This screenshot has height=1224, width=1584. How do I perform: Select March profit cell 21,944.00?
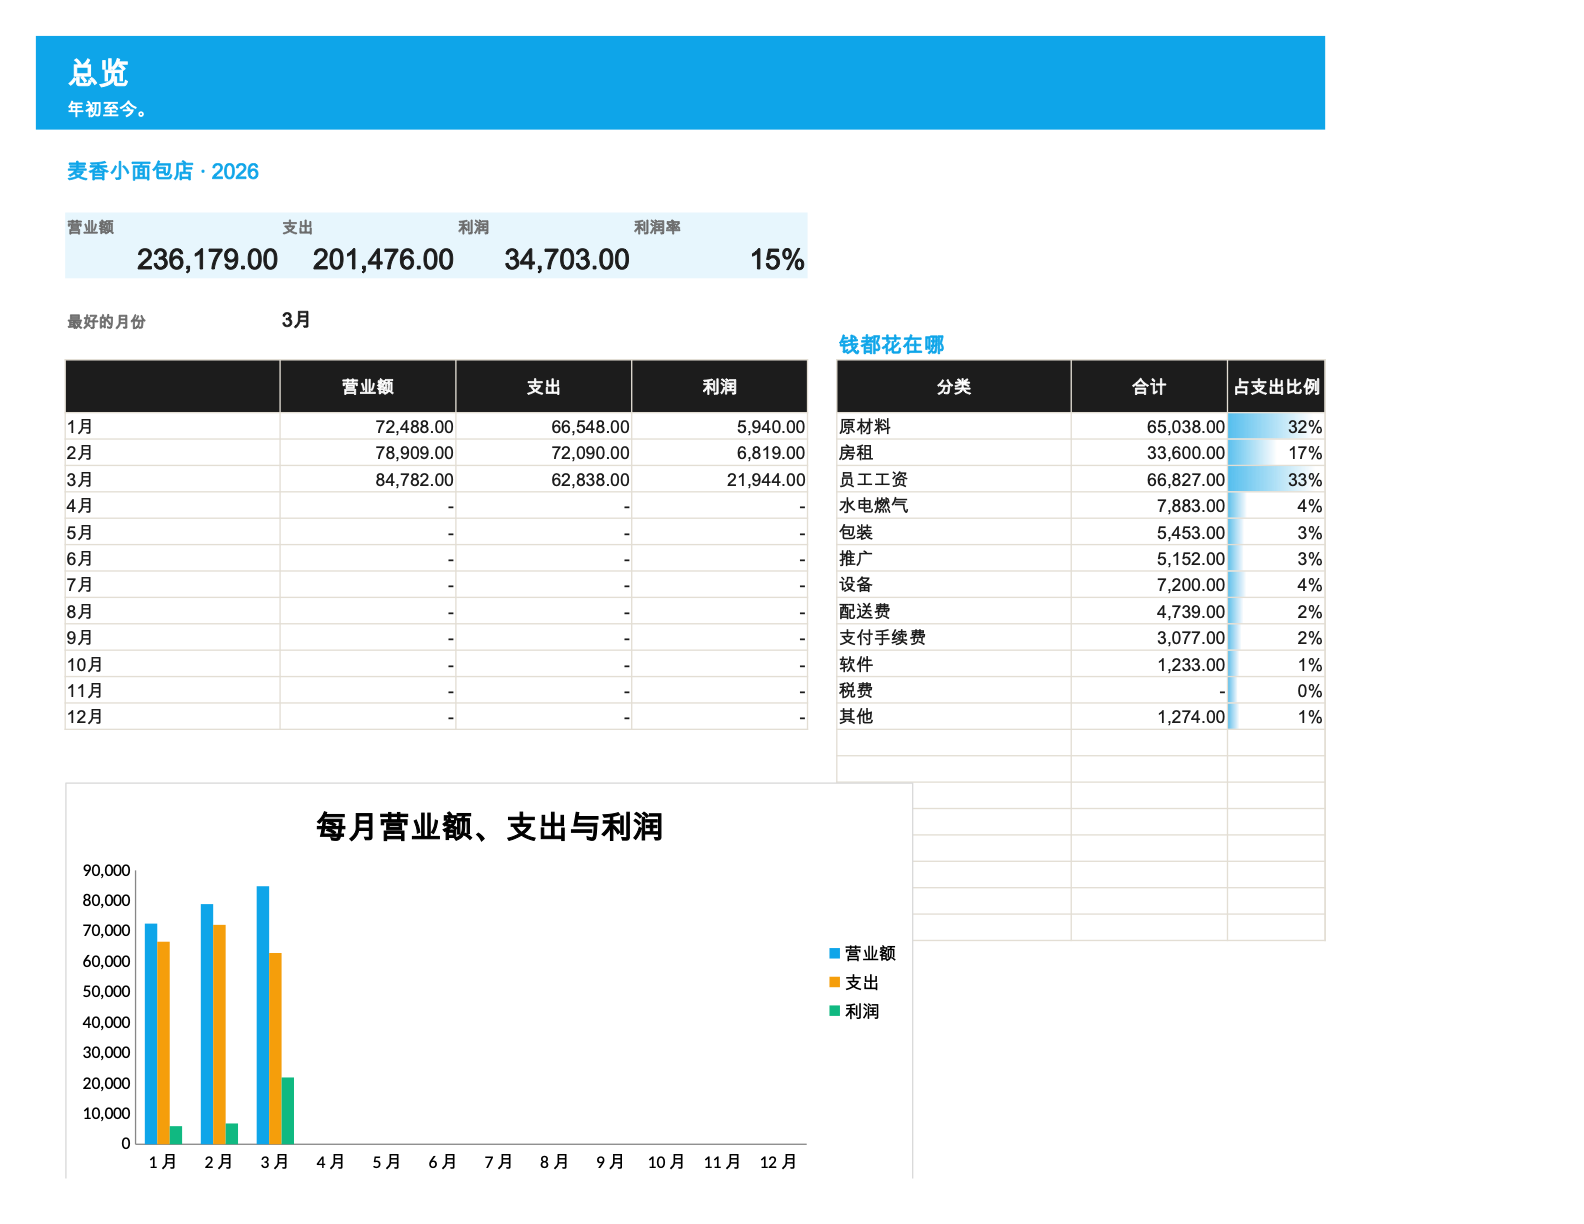click(720, 480)
